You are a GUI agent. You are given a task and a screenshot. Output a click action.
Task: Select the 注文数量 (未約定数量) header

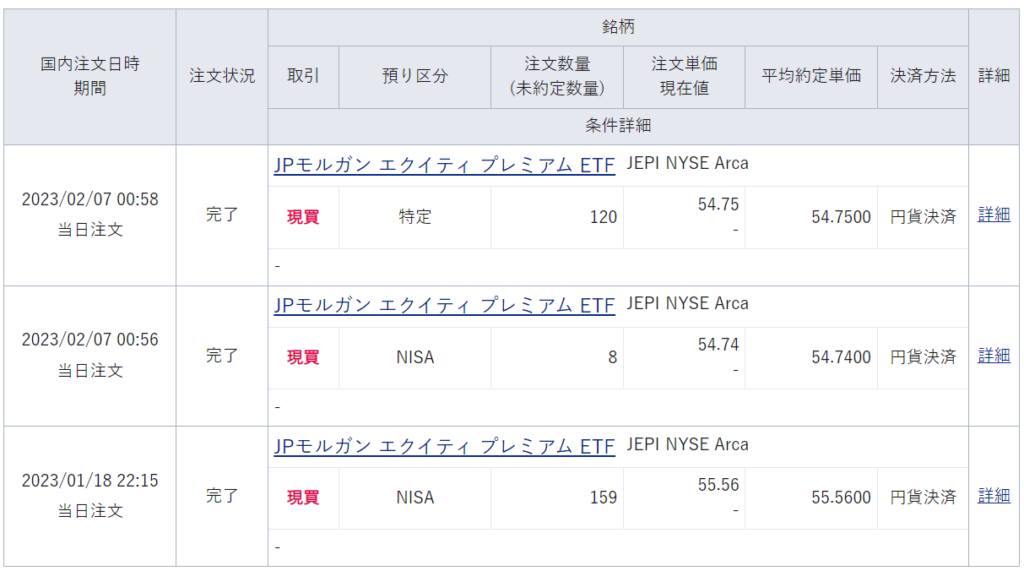pos(557,76)
